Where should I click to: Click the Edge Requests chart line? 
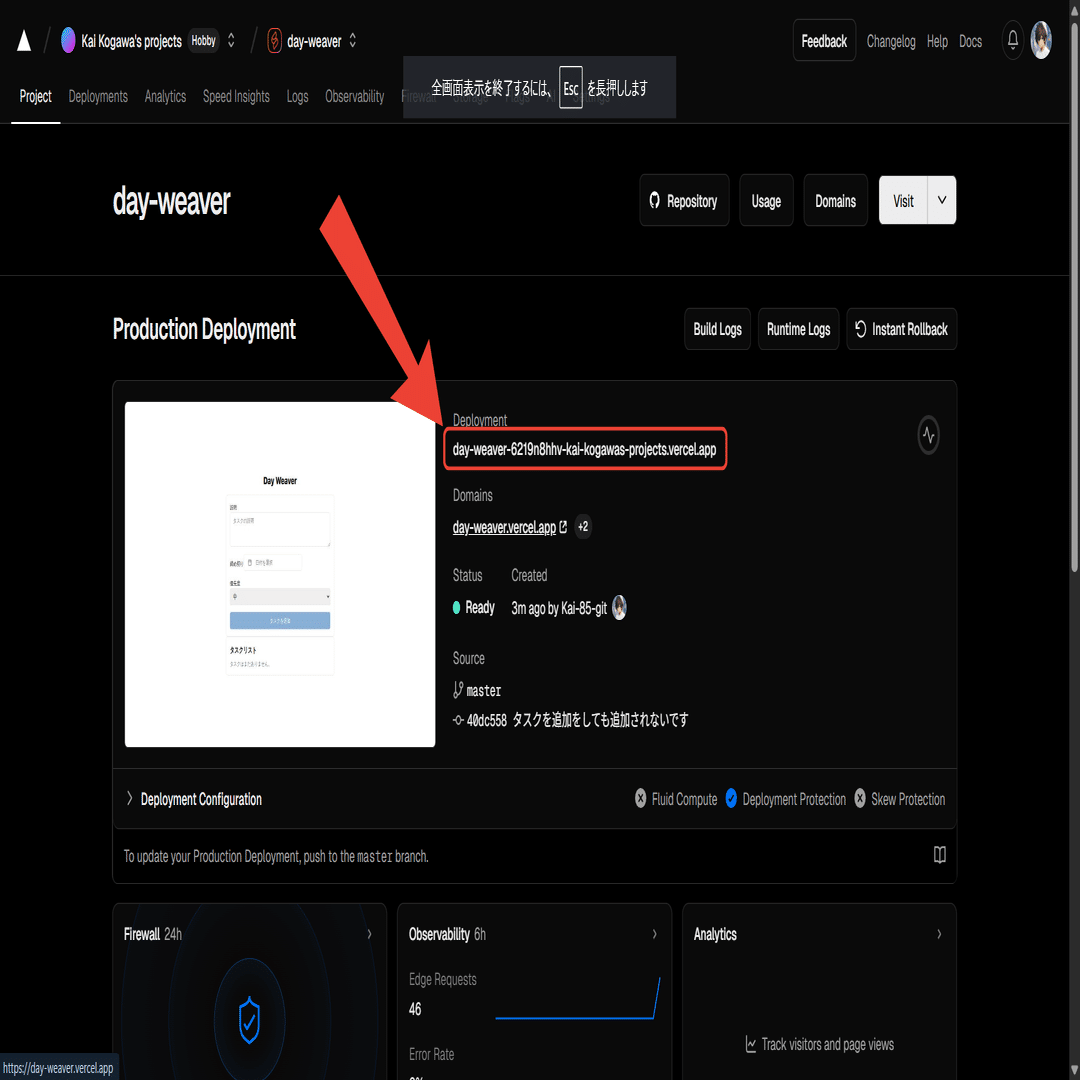[578, 998]
